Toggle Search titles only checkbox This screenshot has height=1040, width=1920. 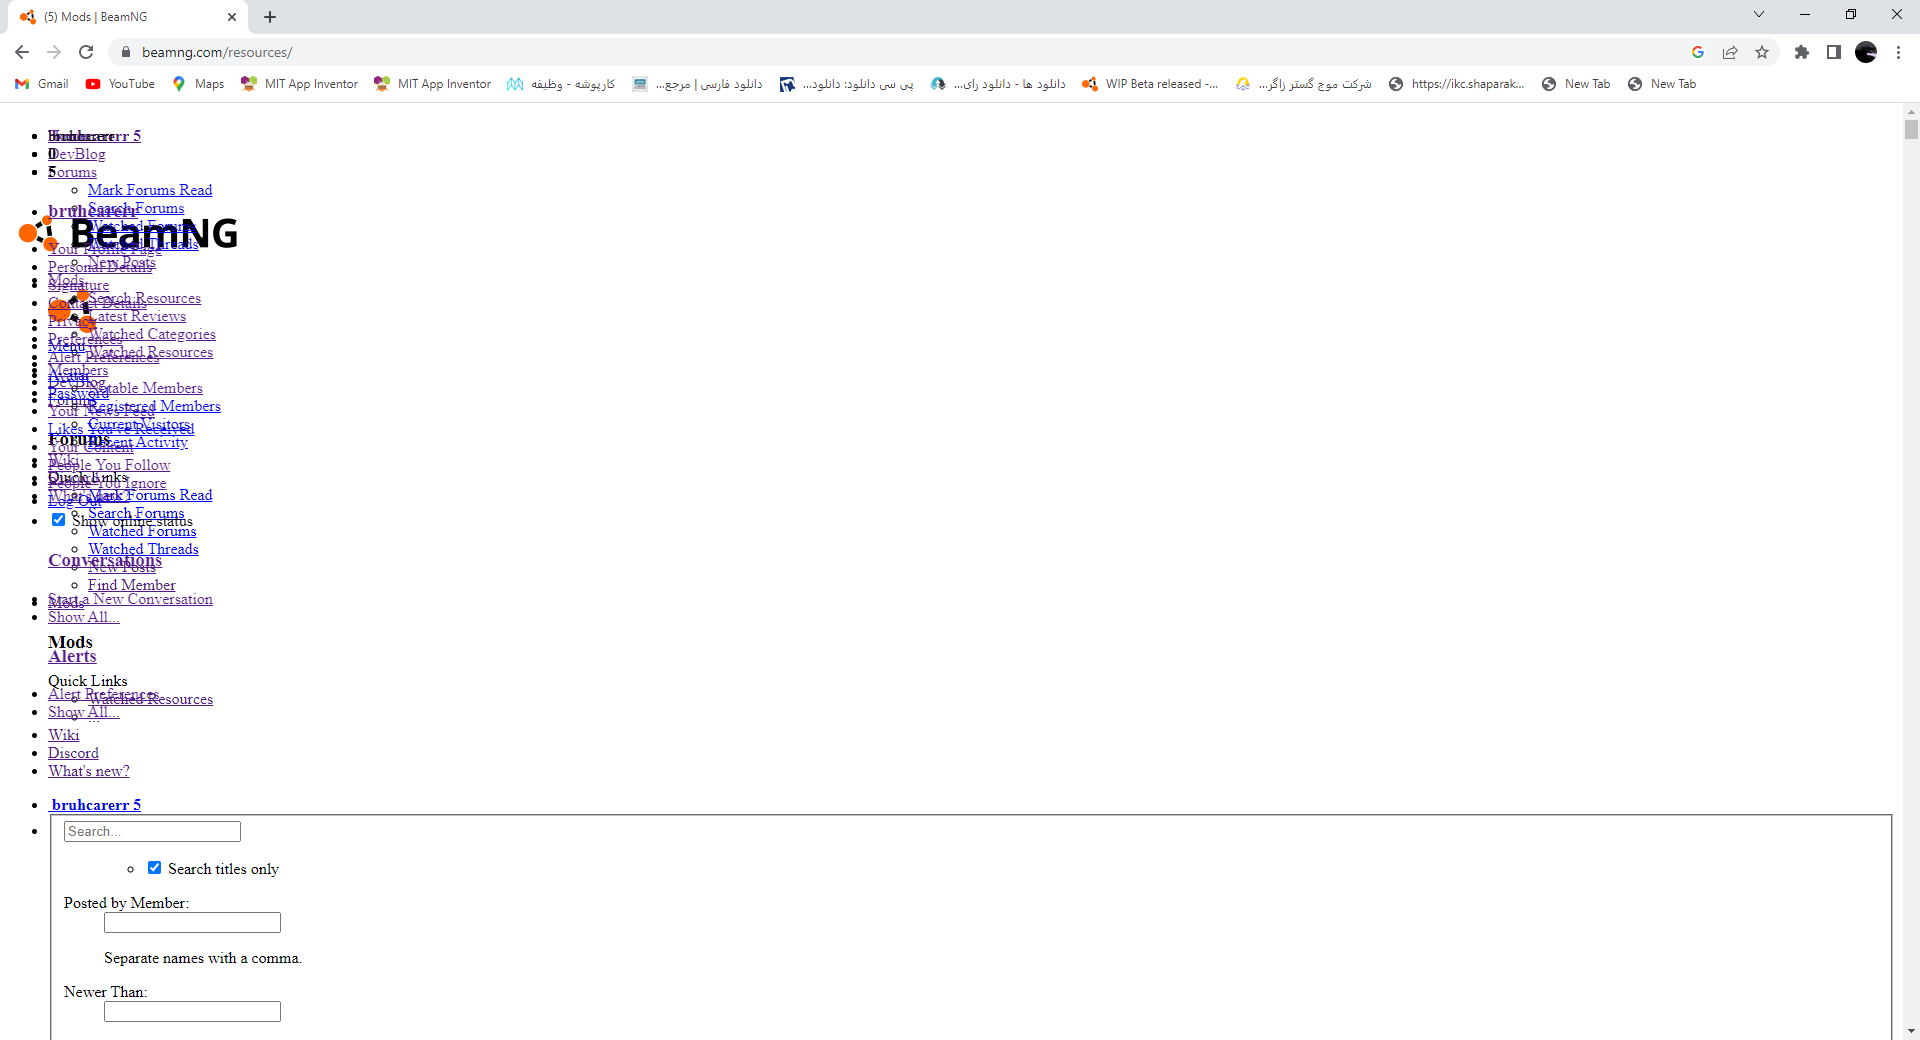point(154,868)
